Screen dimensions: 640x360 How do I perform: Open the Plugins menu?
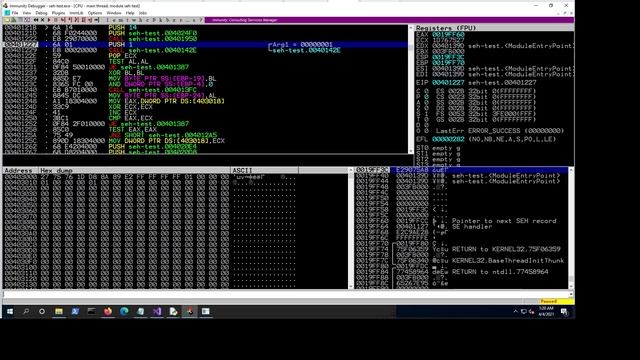[x=58, y=13]
